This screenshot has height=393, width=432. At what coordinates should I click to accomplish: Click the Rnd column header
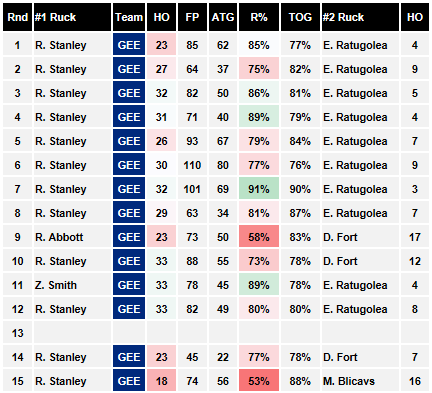18,17
